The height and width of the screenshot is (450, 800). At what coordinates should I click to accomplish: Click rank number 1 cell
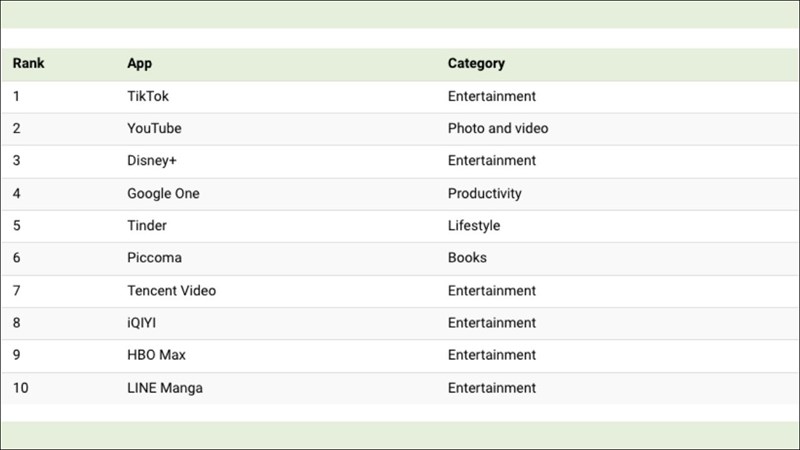(17, 97)
